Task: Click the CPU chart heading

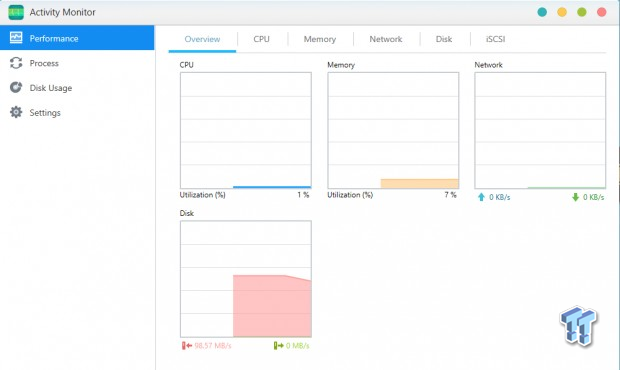Action: (x=187, y=65)
